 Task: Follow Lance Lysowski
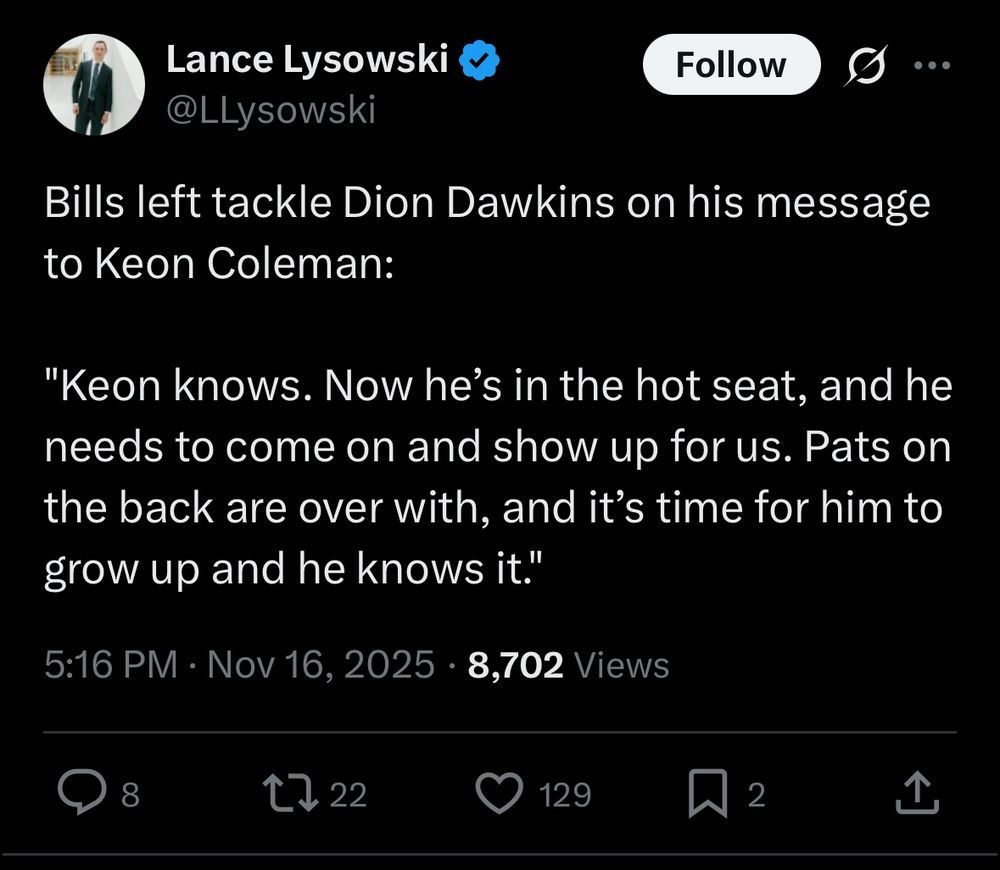731,65
